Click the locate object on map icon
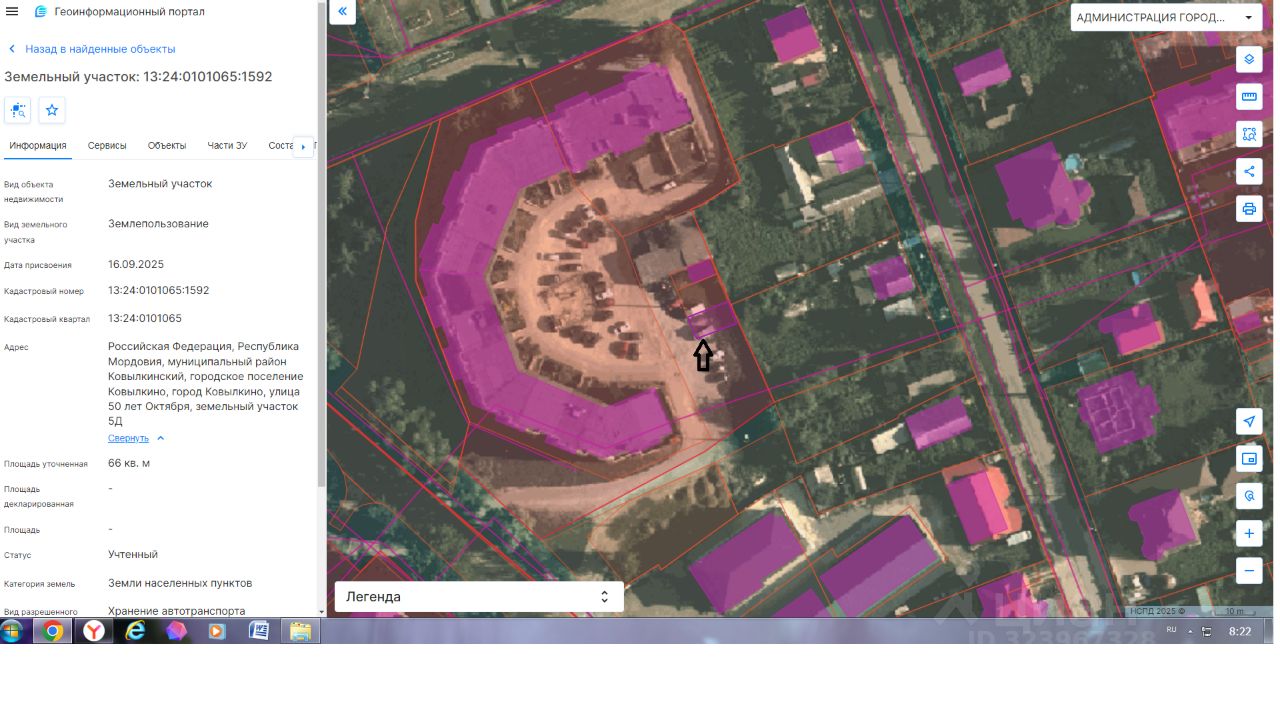The image size is (1280, 720). click(x=18, y=110)
